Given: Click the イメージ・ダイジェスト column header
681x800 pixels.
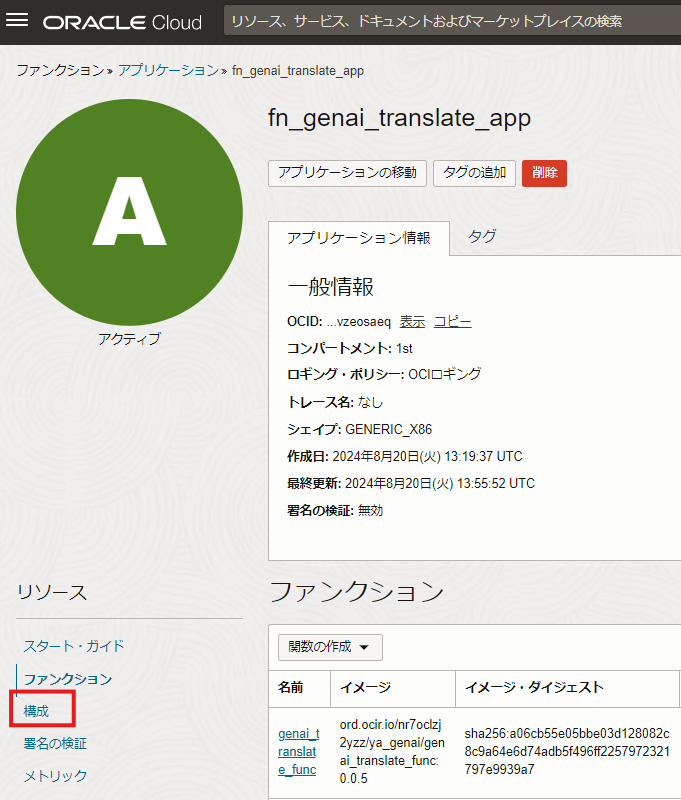Looking at the screenshot, I should pos(567,688).
